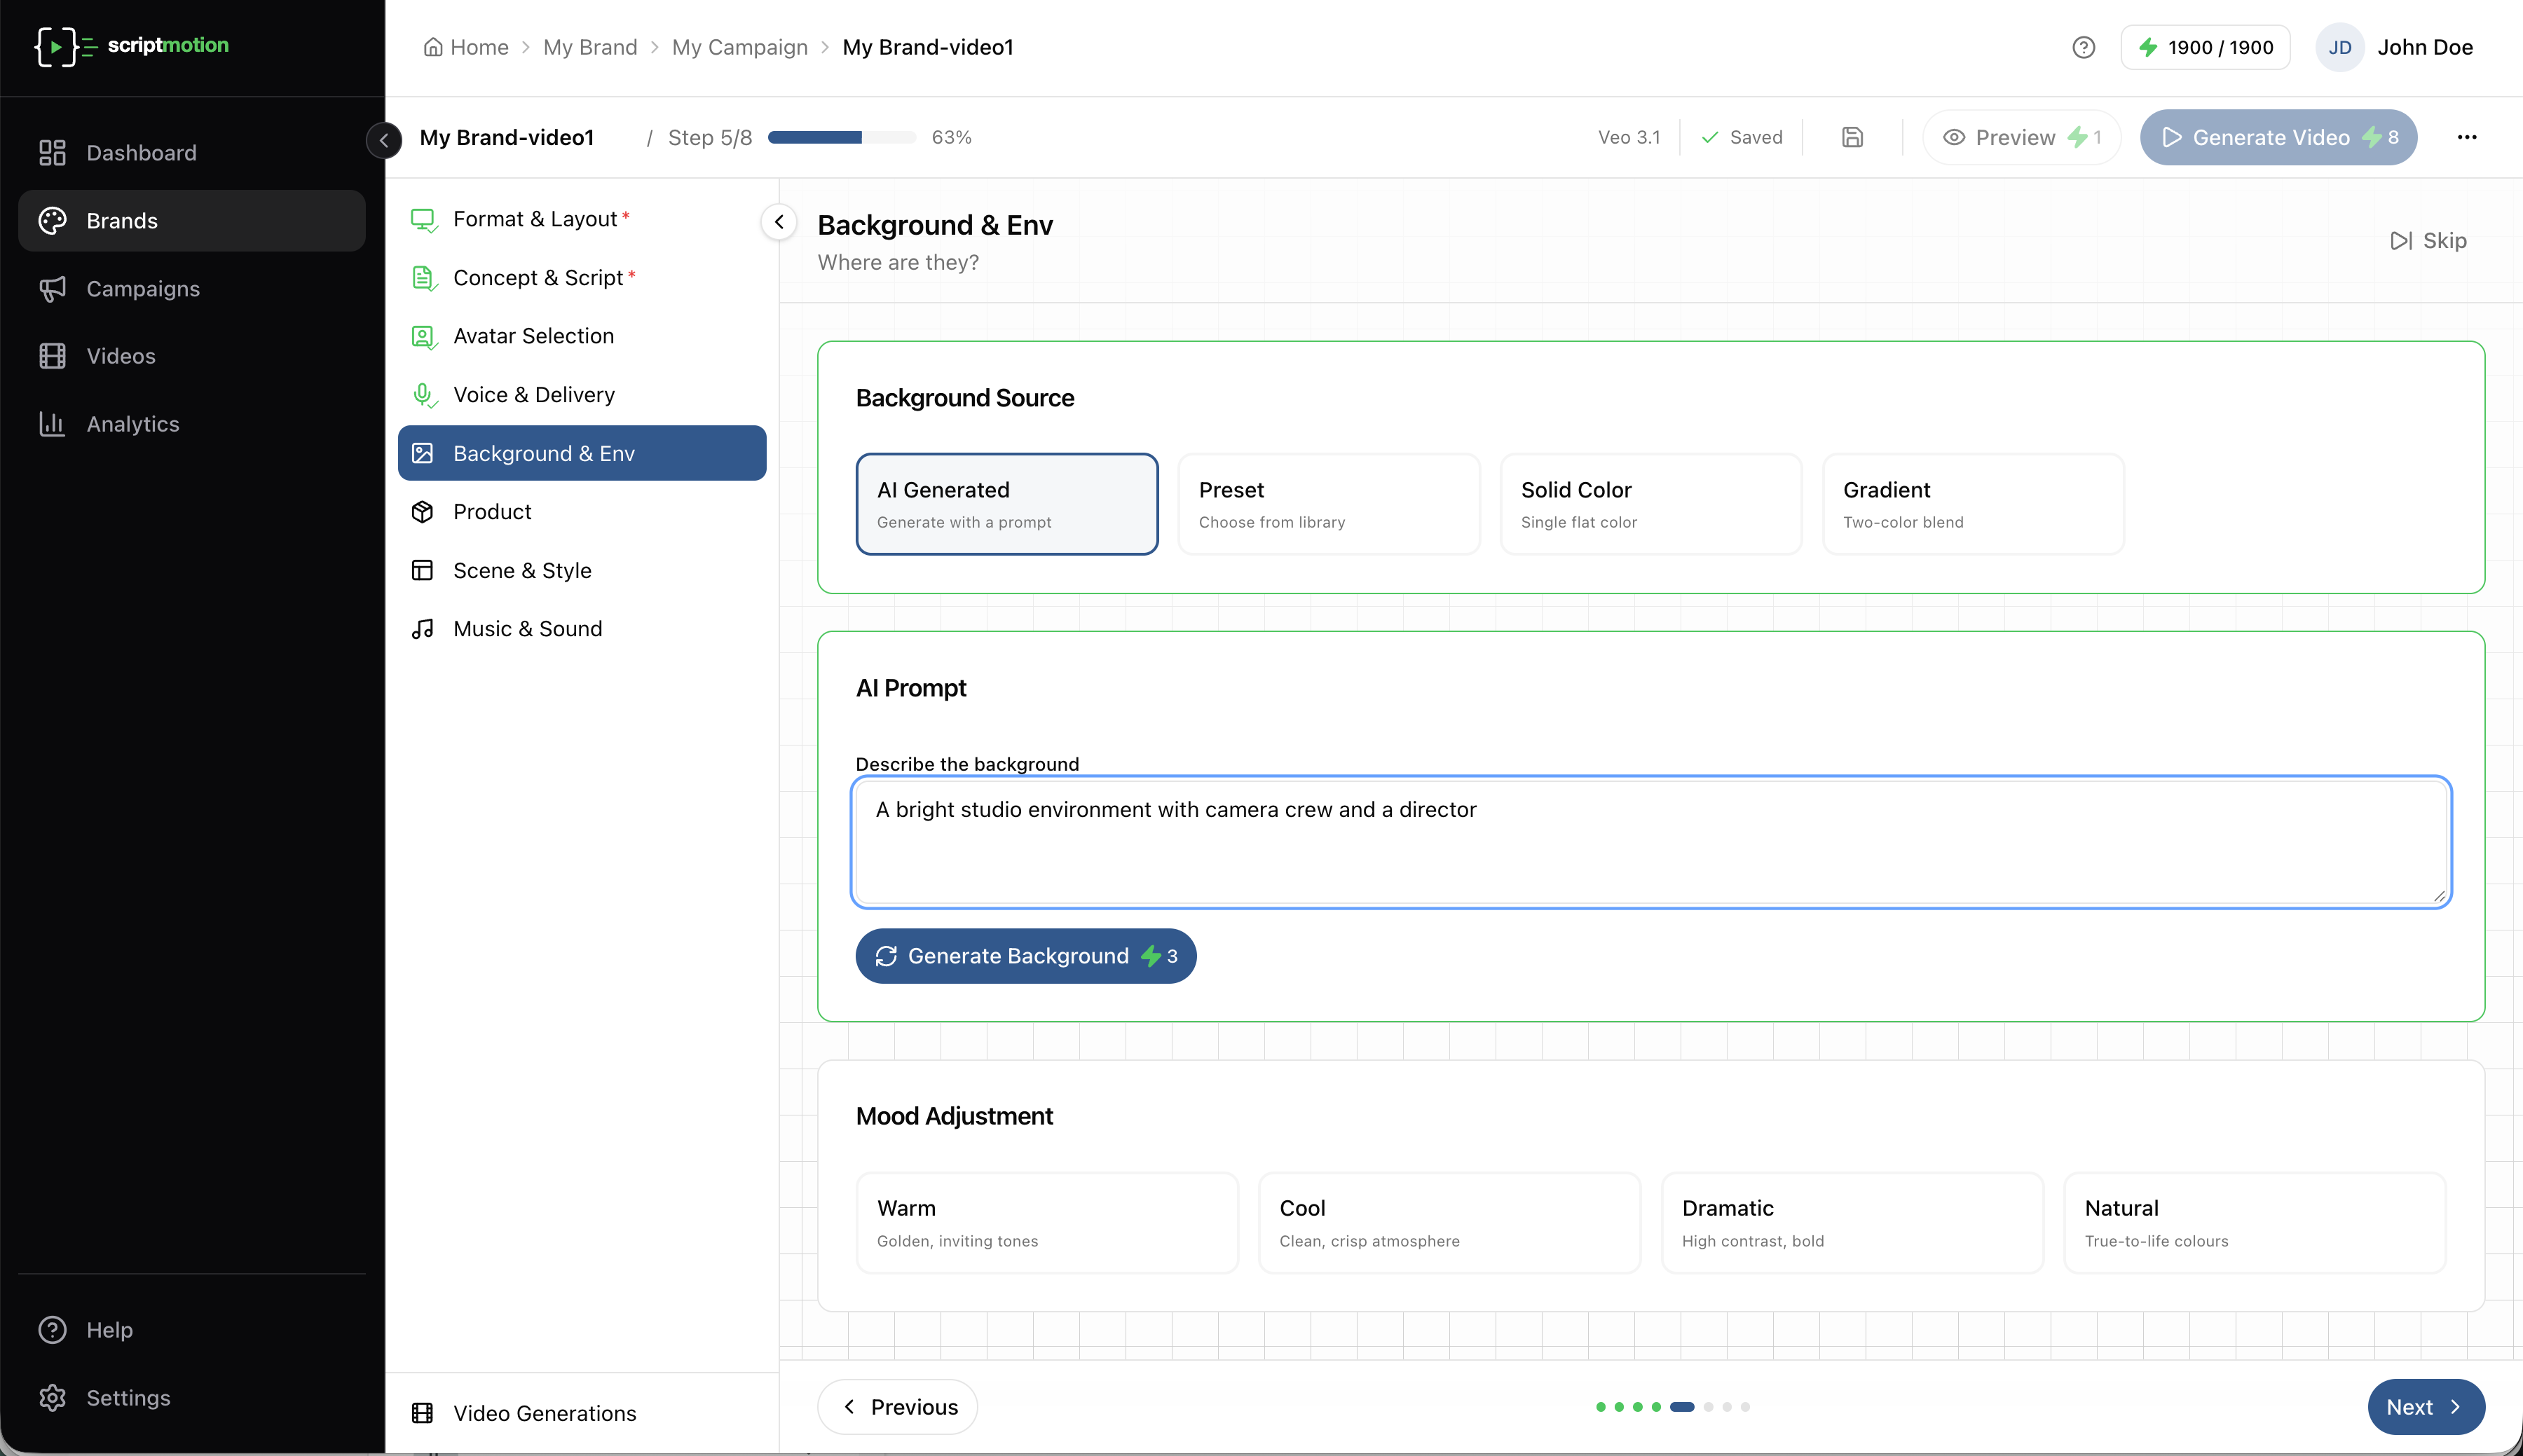This screenshot has width=2523, height=1456.
Task: Select the Warm mood option
Action: tap(1046, 1222)
